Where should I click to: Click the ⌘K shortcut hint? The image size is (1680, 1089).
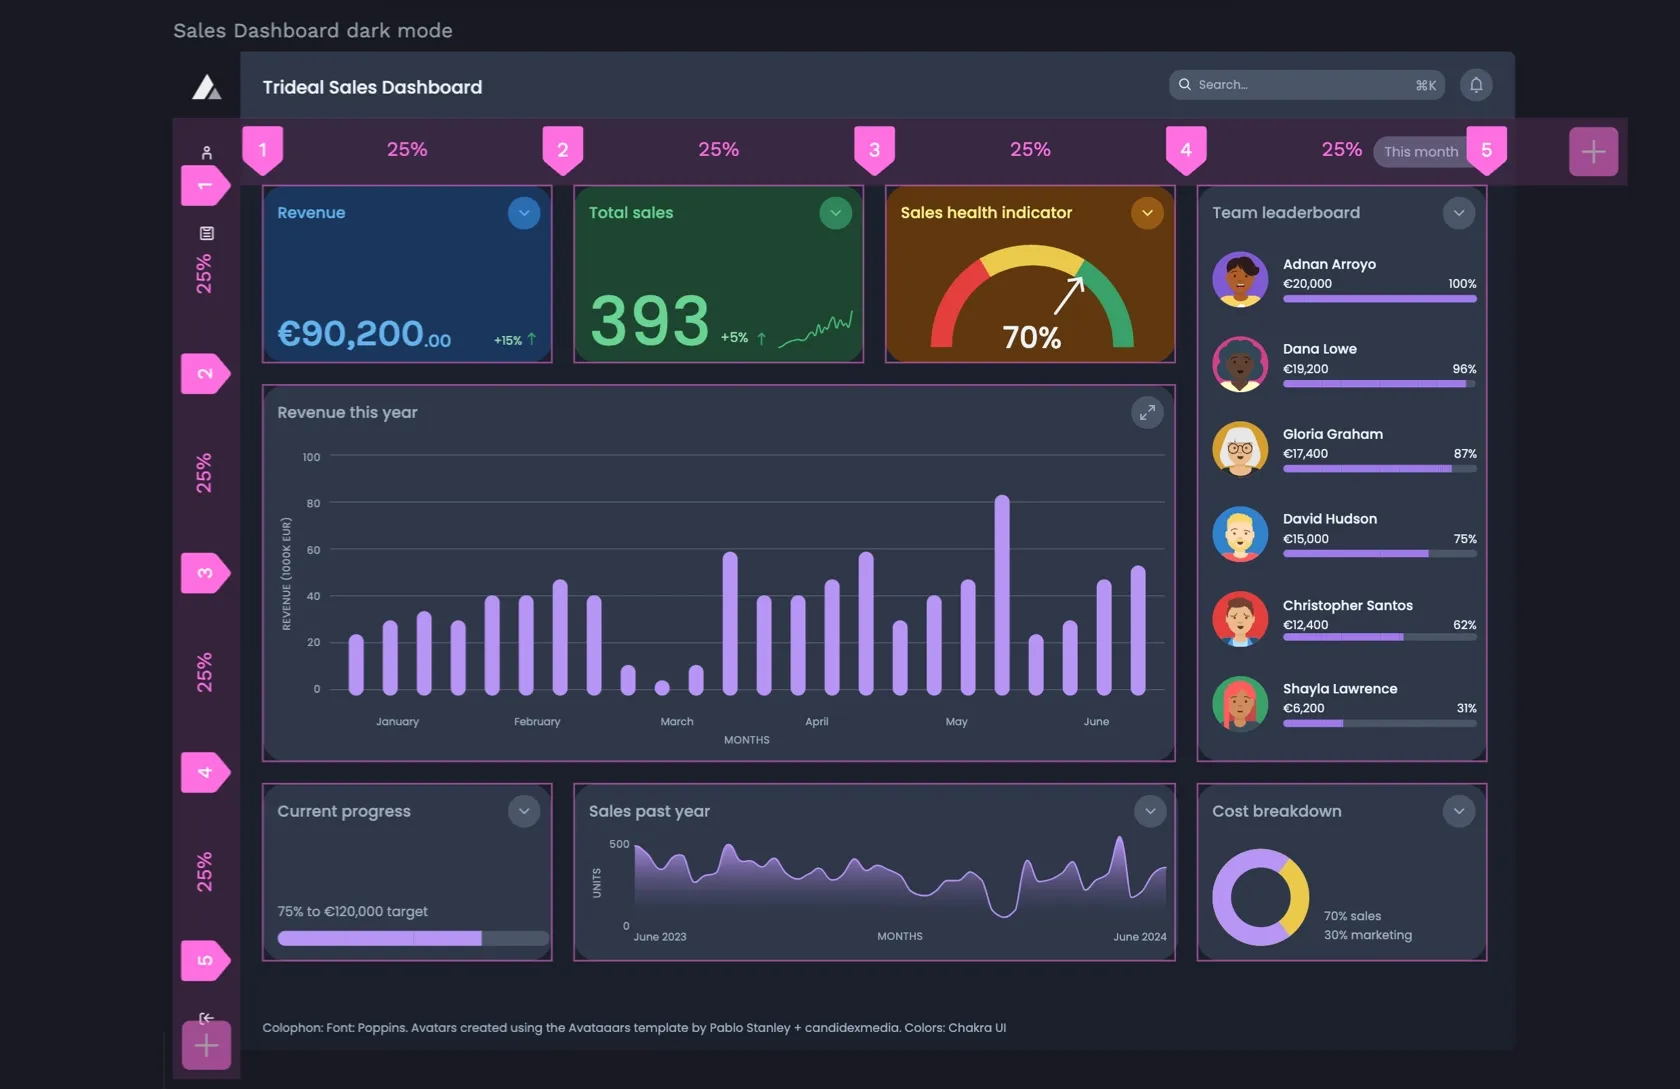point(1426,85)
